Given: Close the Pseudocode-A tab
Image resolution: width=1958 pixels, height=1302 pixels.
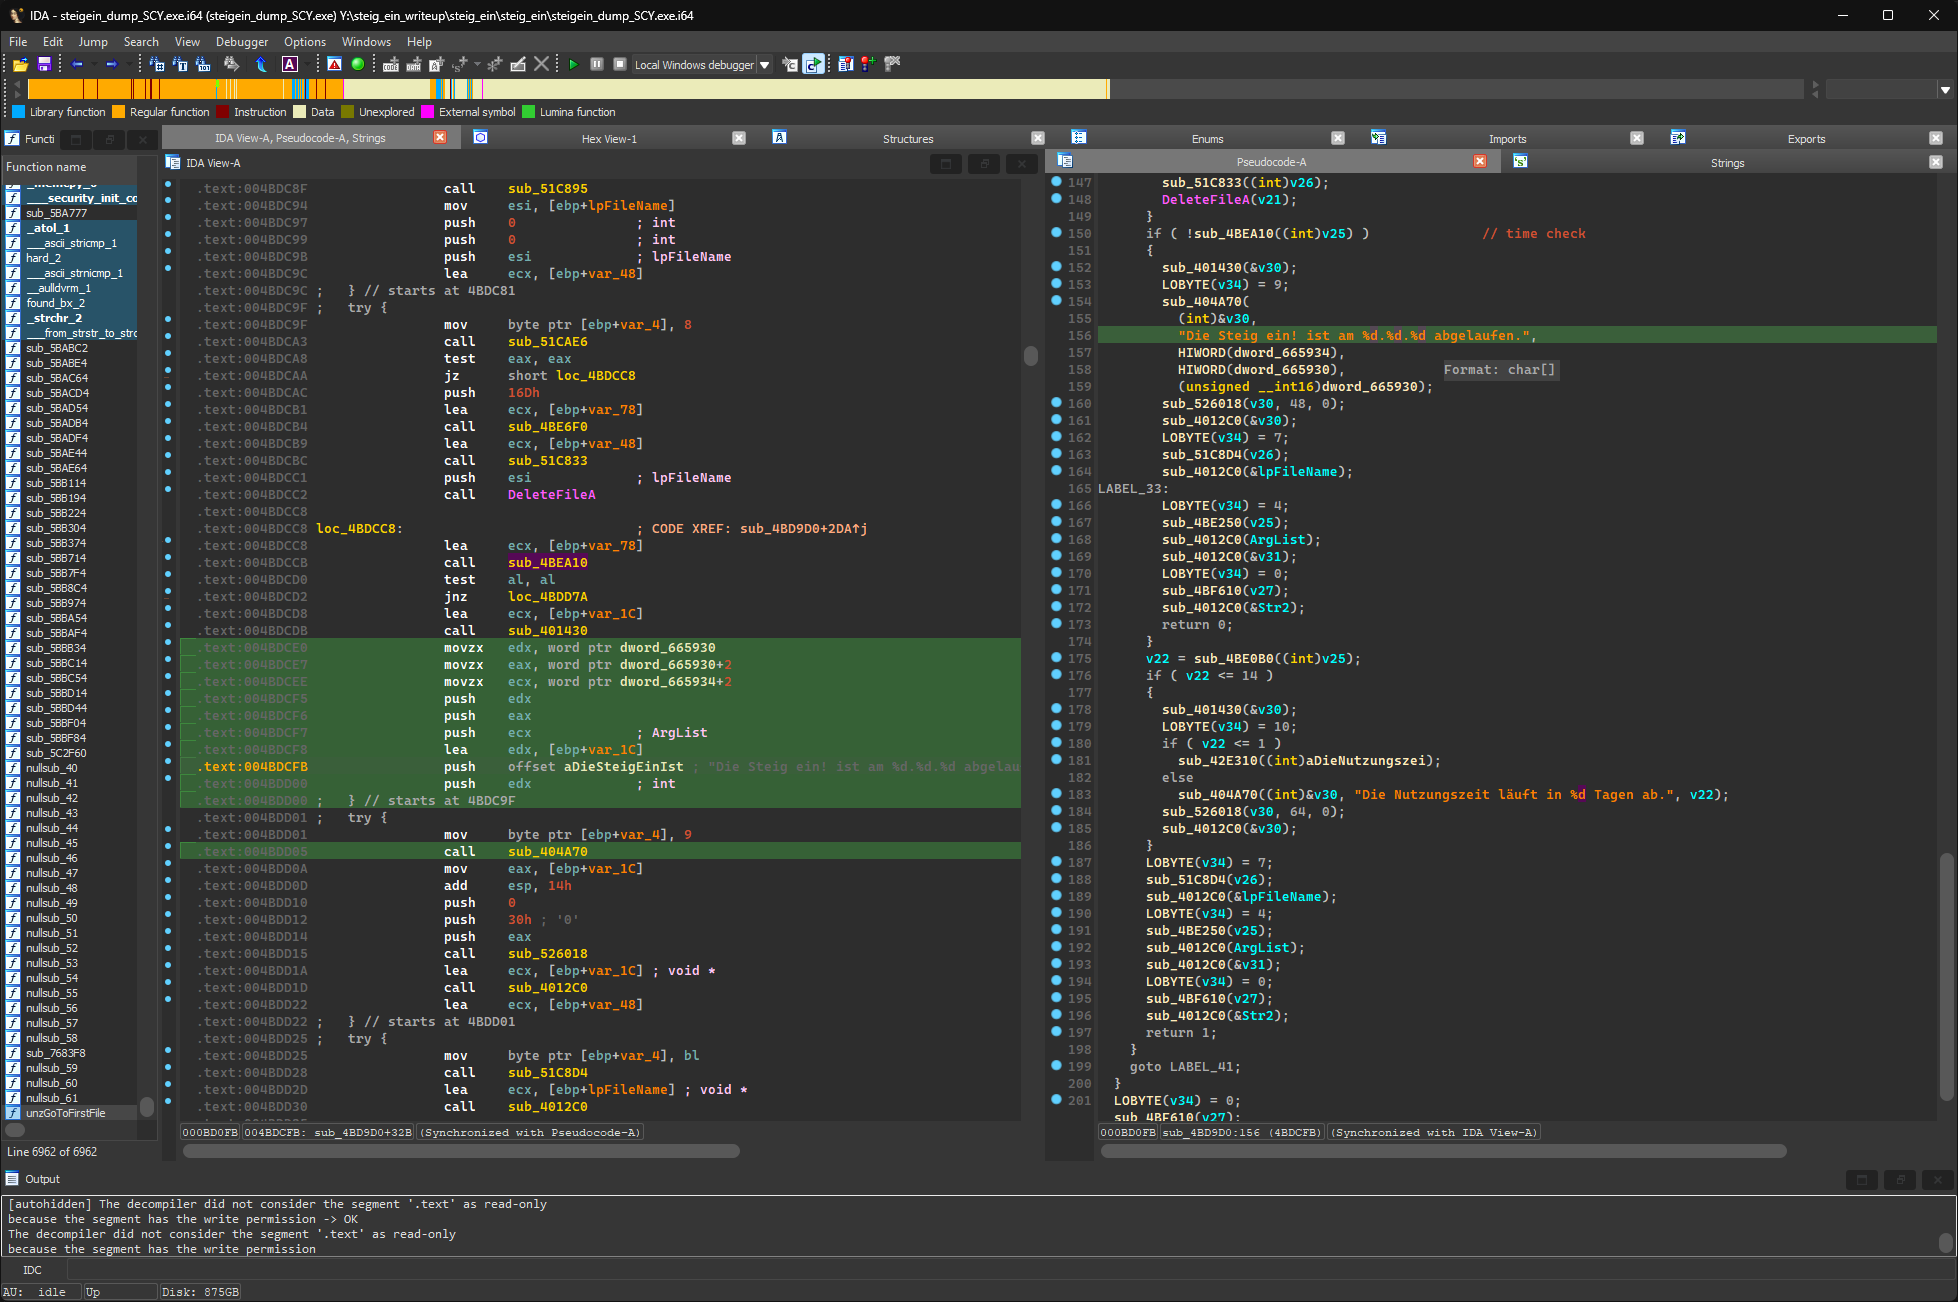Looking at the screenshot, I should tap(1480, 161).
